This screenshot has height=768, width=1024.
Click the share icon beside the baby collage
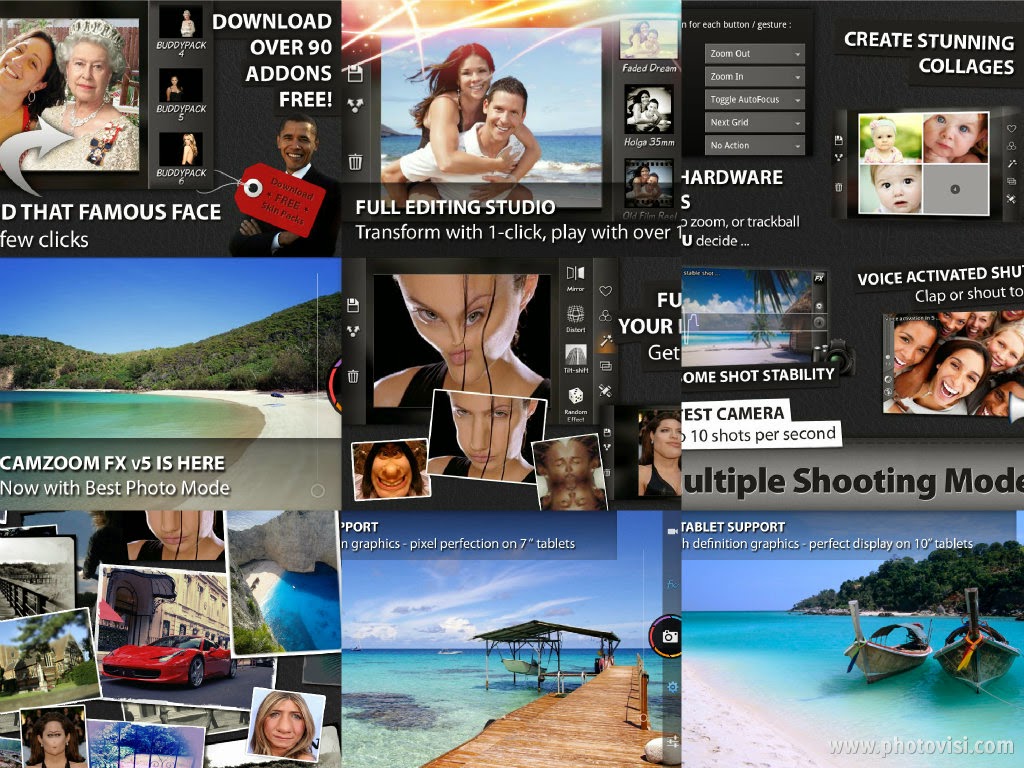tap(839, 157)
